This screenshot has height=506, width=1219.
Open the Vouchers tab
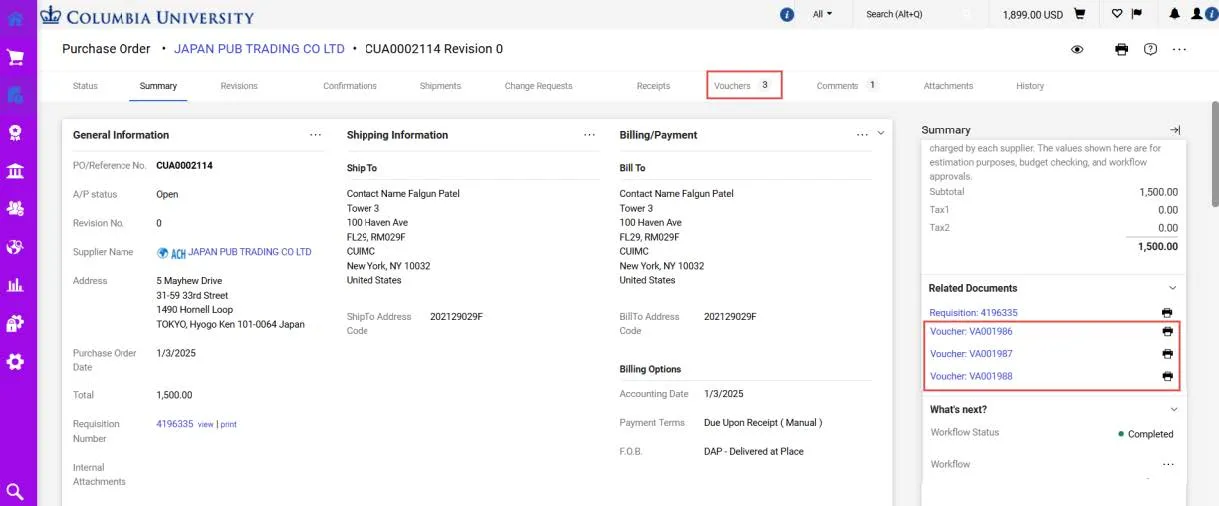click(x=743, y=86)
